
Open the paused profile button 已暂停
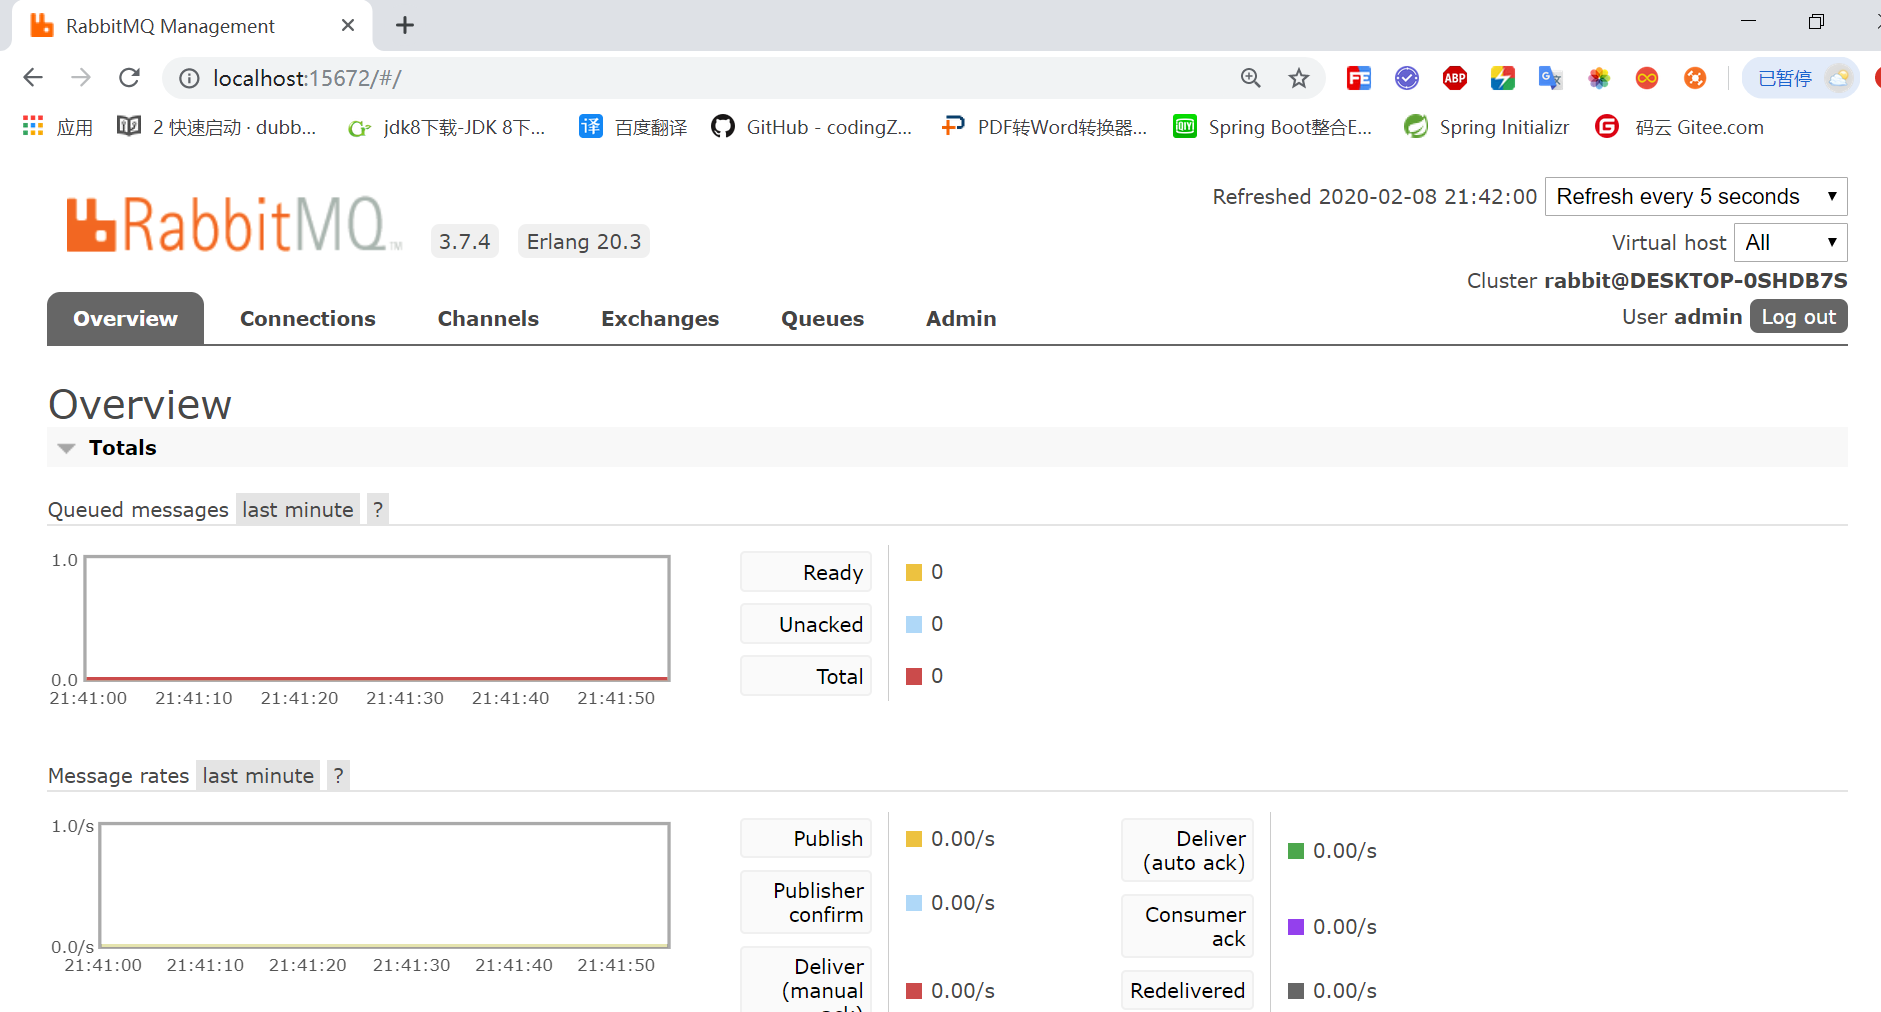coord(1801,78)
